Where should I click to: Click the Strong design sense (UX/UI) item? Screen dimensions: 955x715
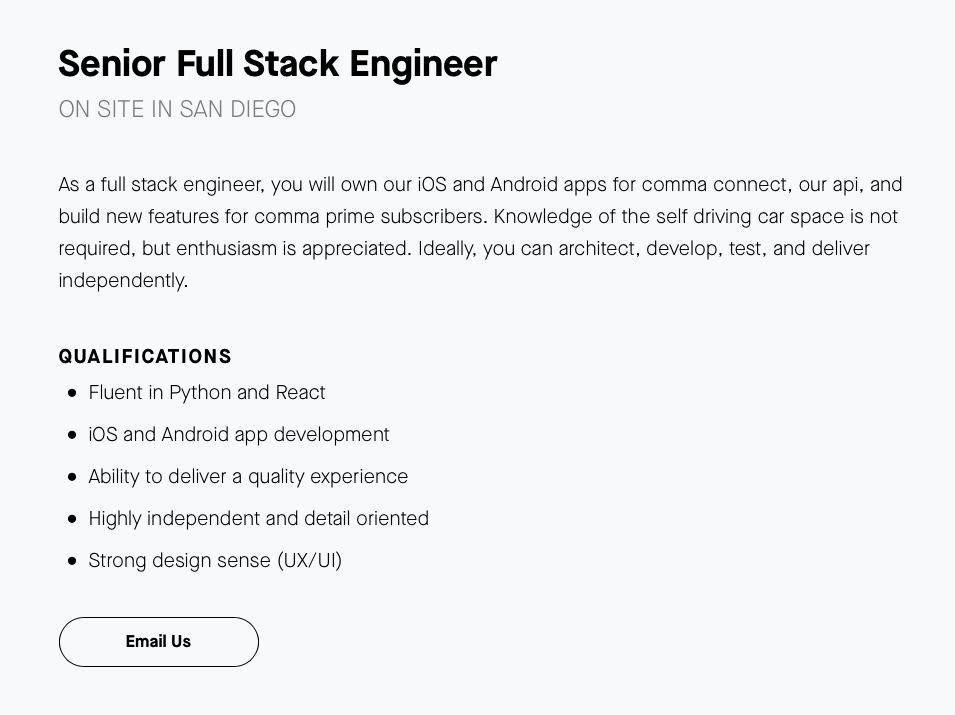point(215,561)
